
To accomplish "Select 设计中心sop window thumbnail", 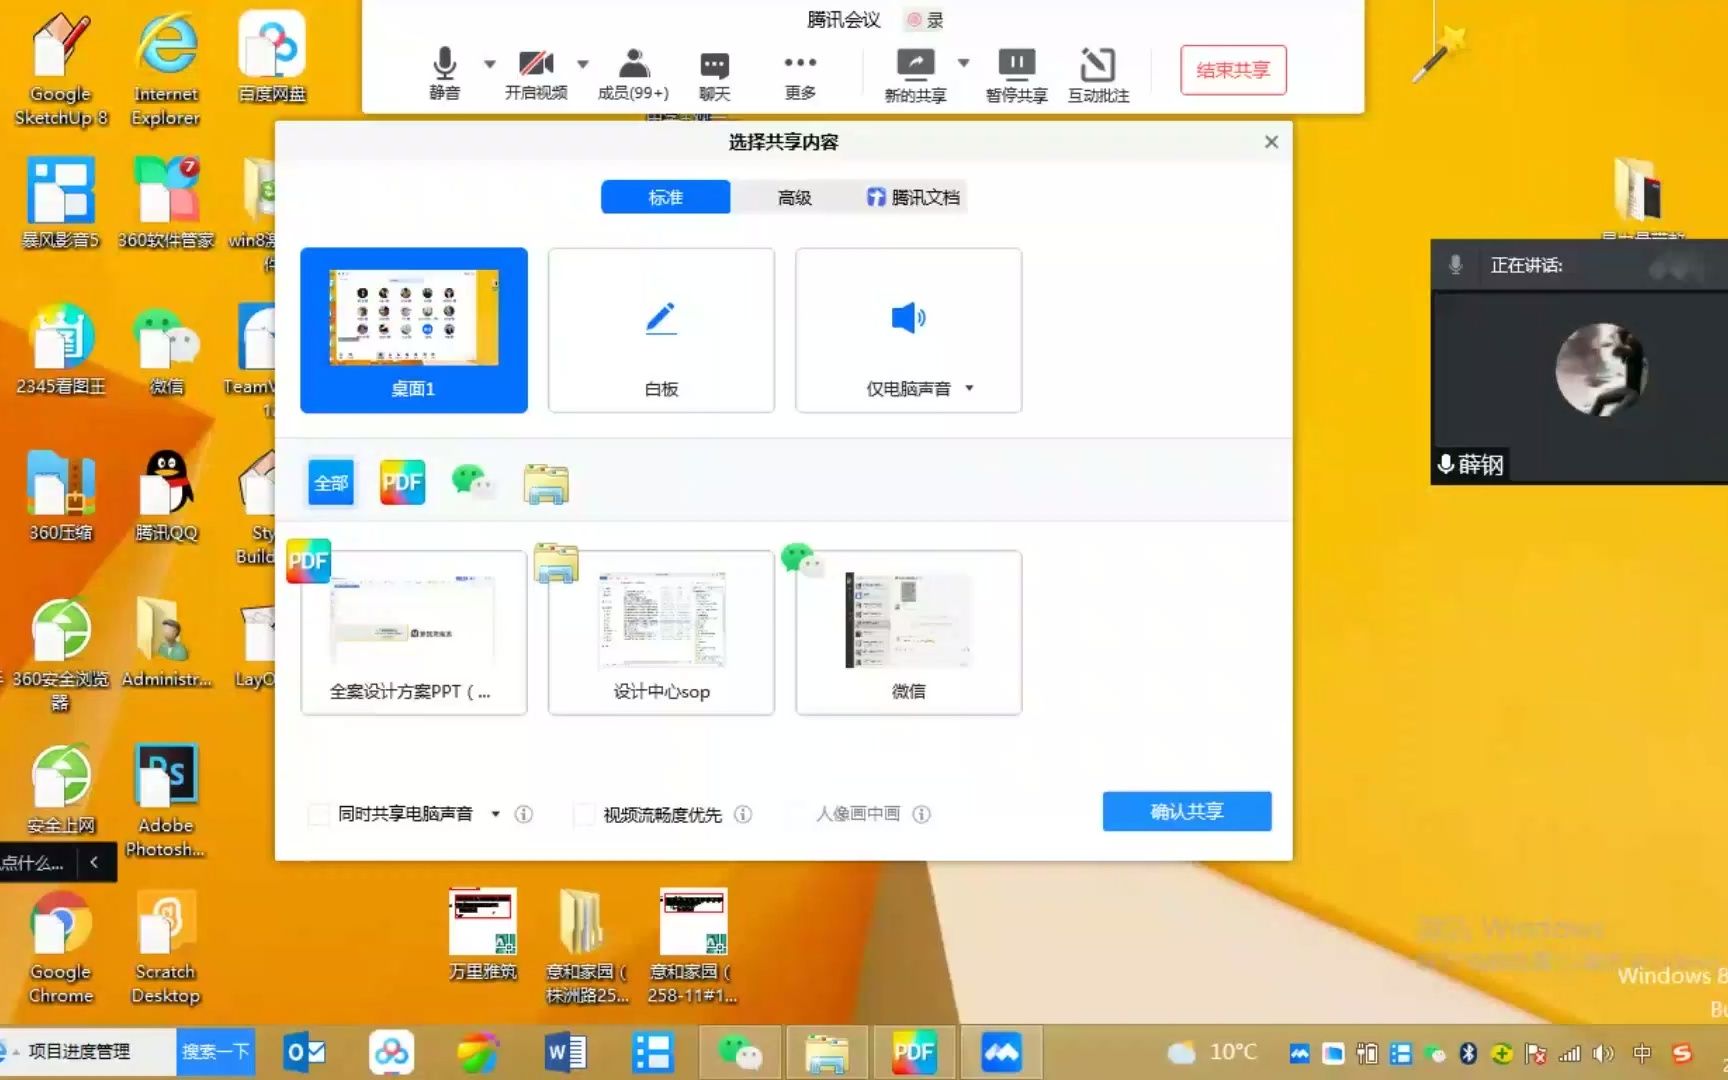I will coord(661,632).
